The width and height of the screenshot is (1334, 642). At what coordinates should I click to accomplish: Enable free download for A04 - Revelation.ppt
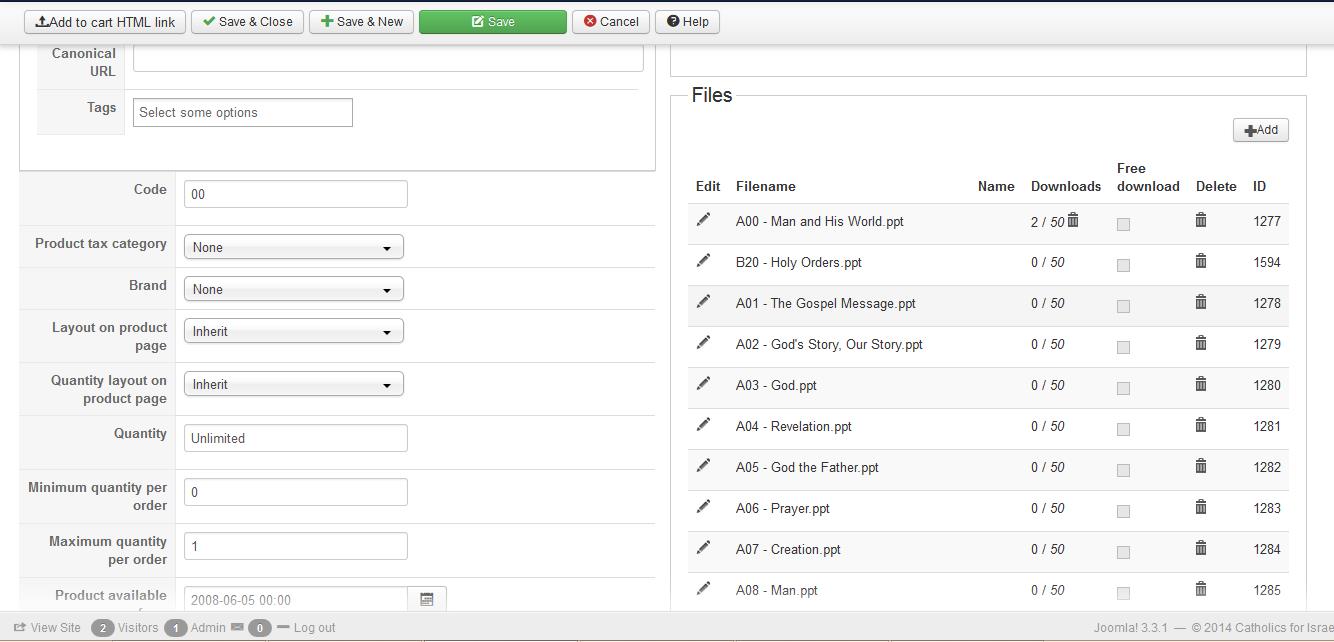1123,429
